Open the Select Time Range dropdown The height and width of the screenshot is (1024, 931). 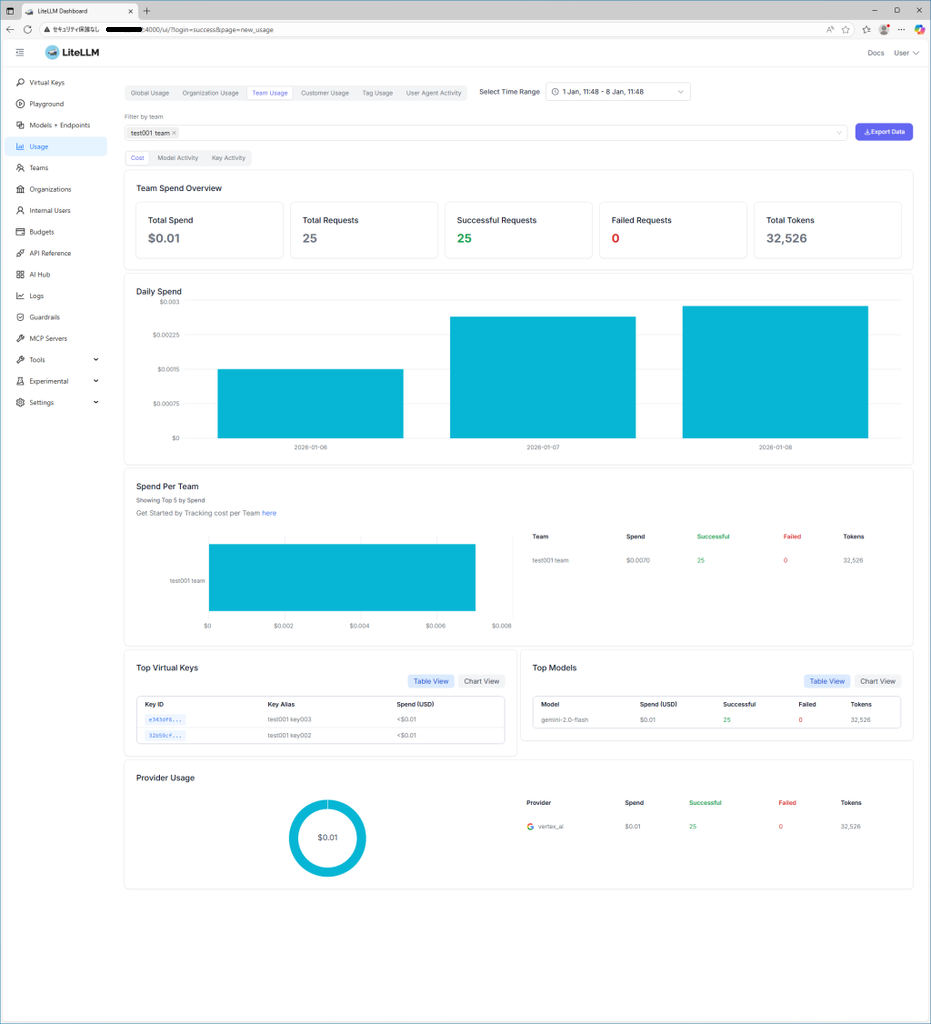click(x=618, y=92)
